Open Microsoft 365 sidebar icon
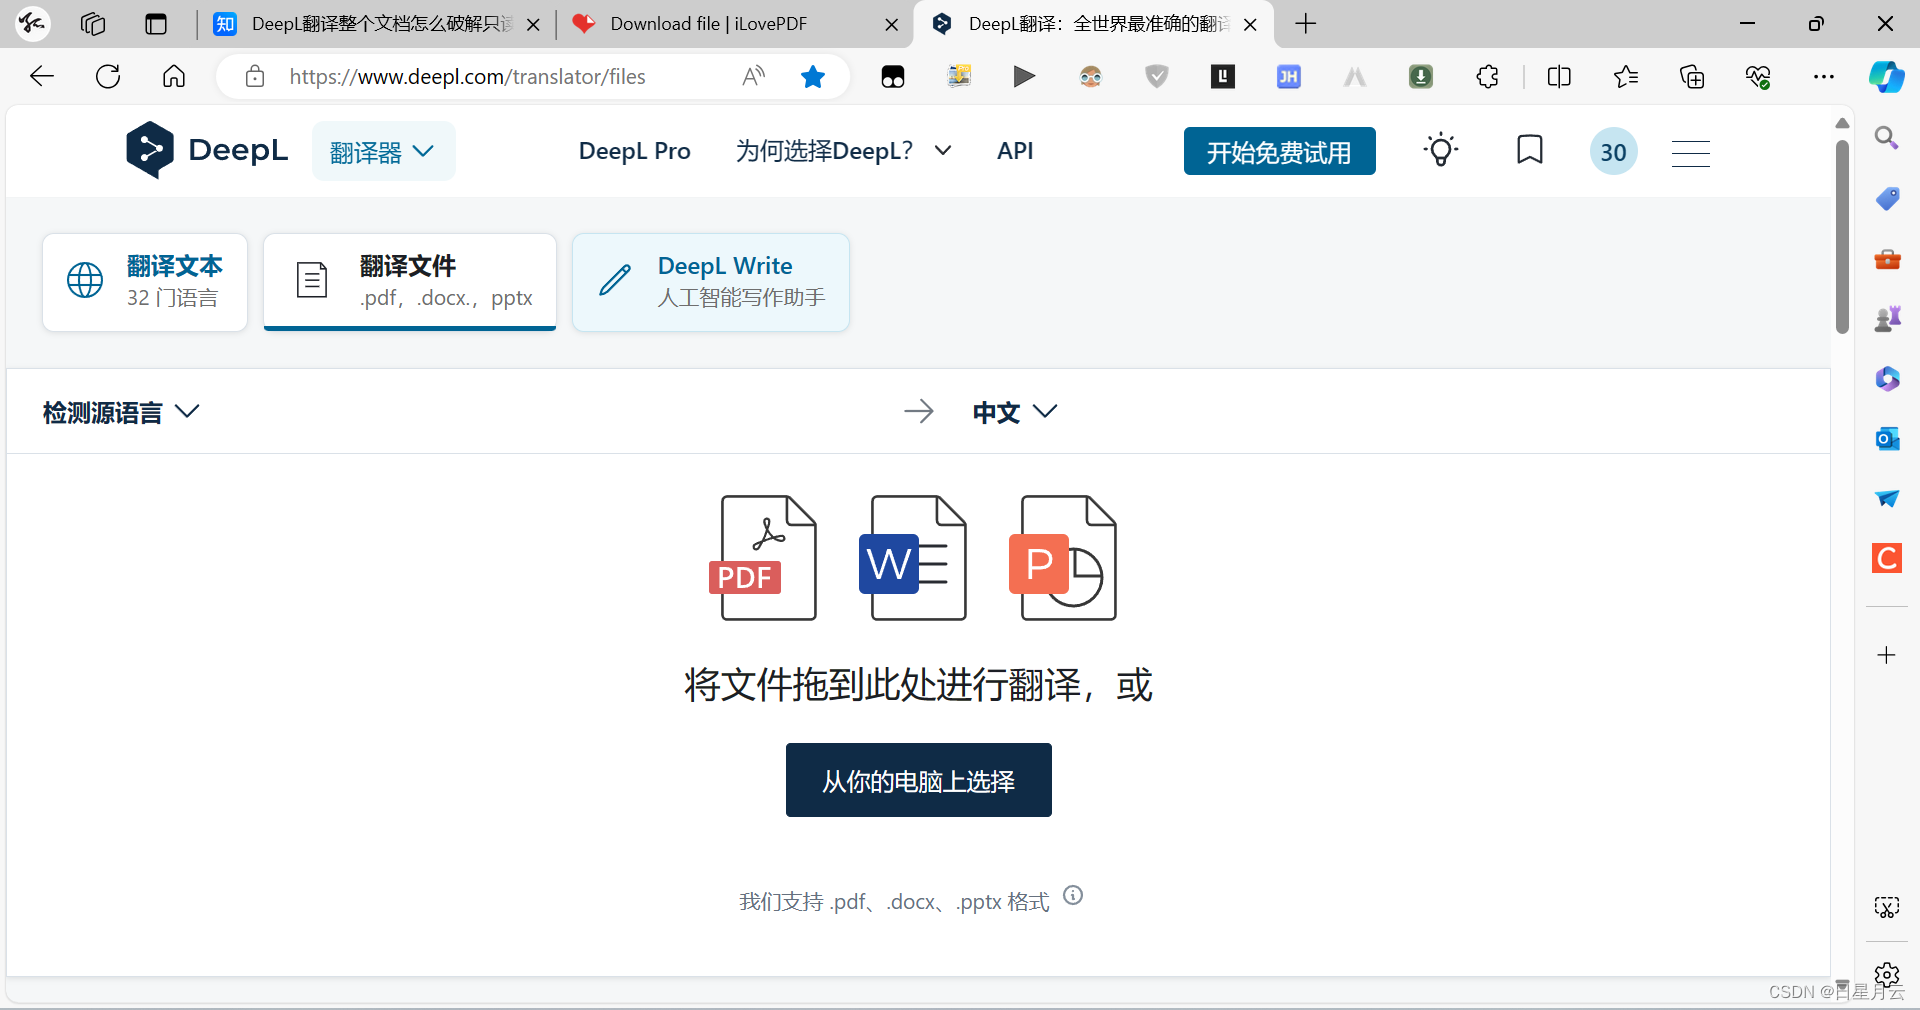 click(1887, 379)
